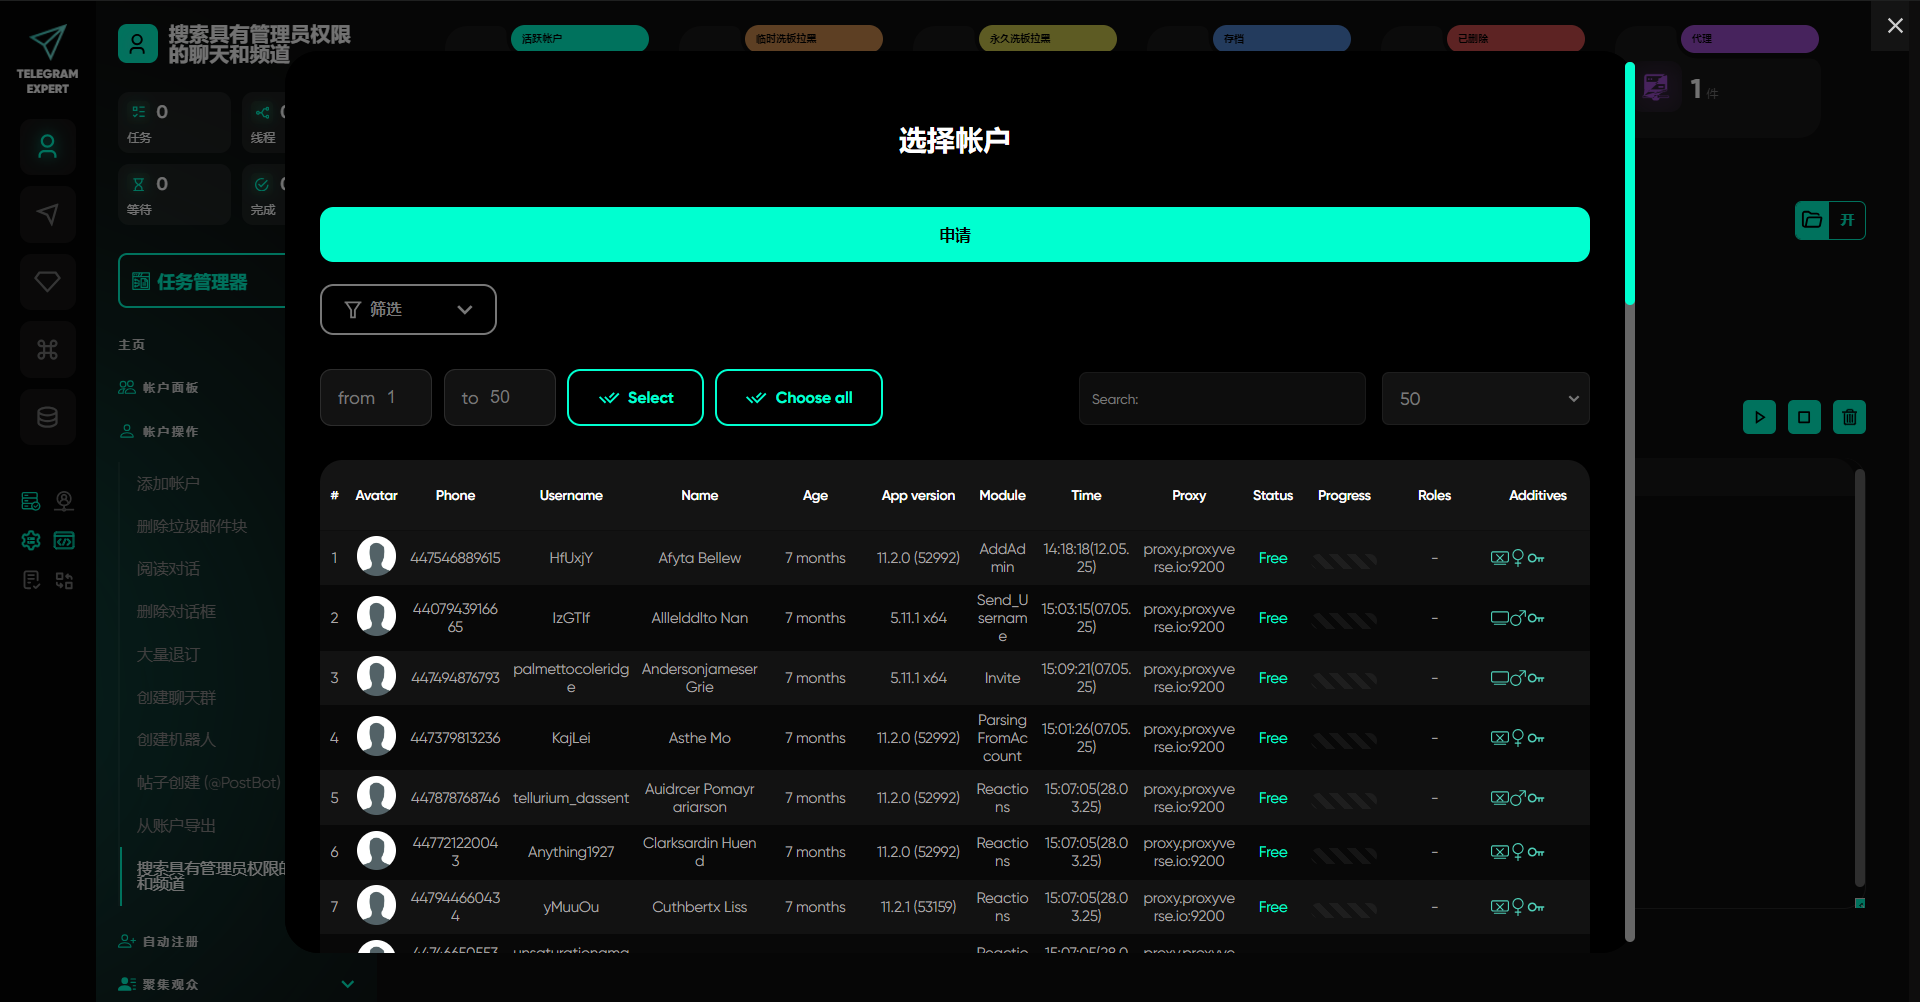
Task: Open the 筛选 filter dropdown
Action: 408,310
